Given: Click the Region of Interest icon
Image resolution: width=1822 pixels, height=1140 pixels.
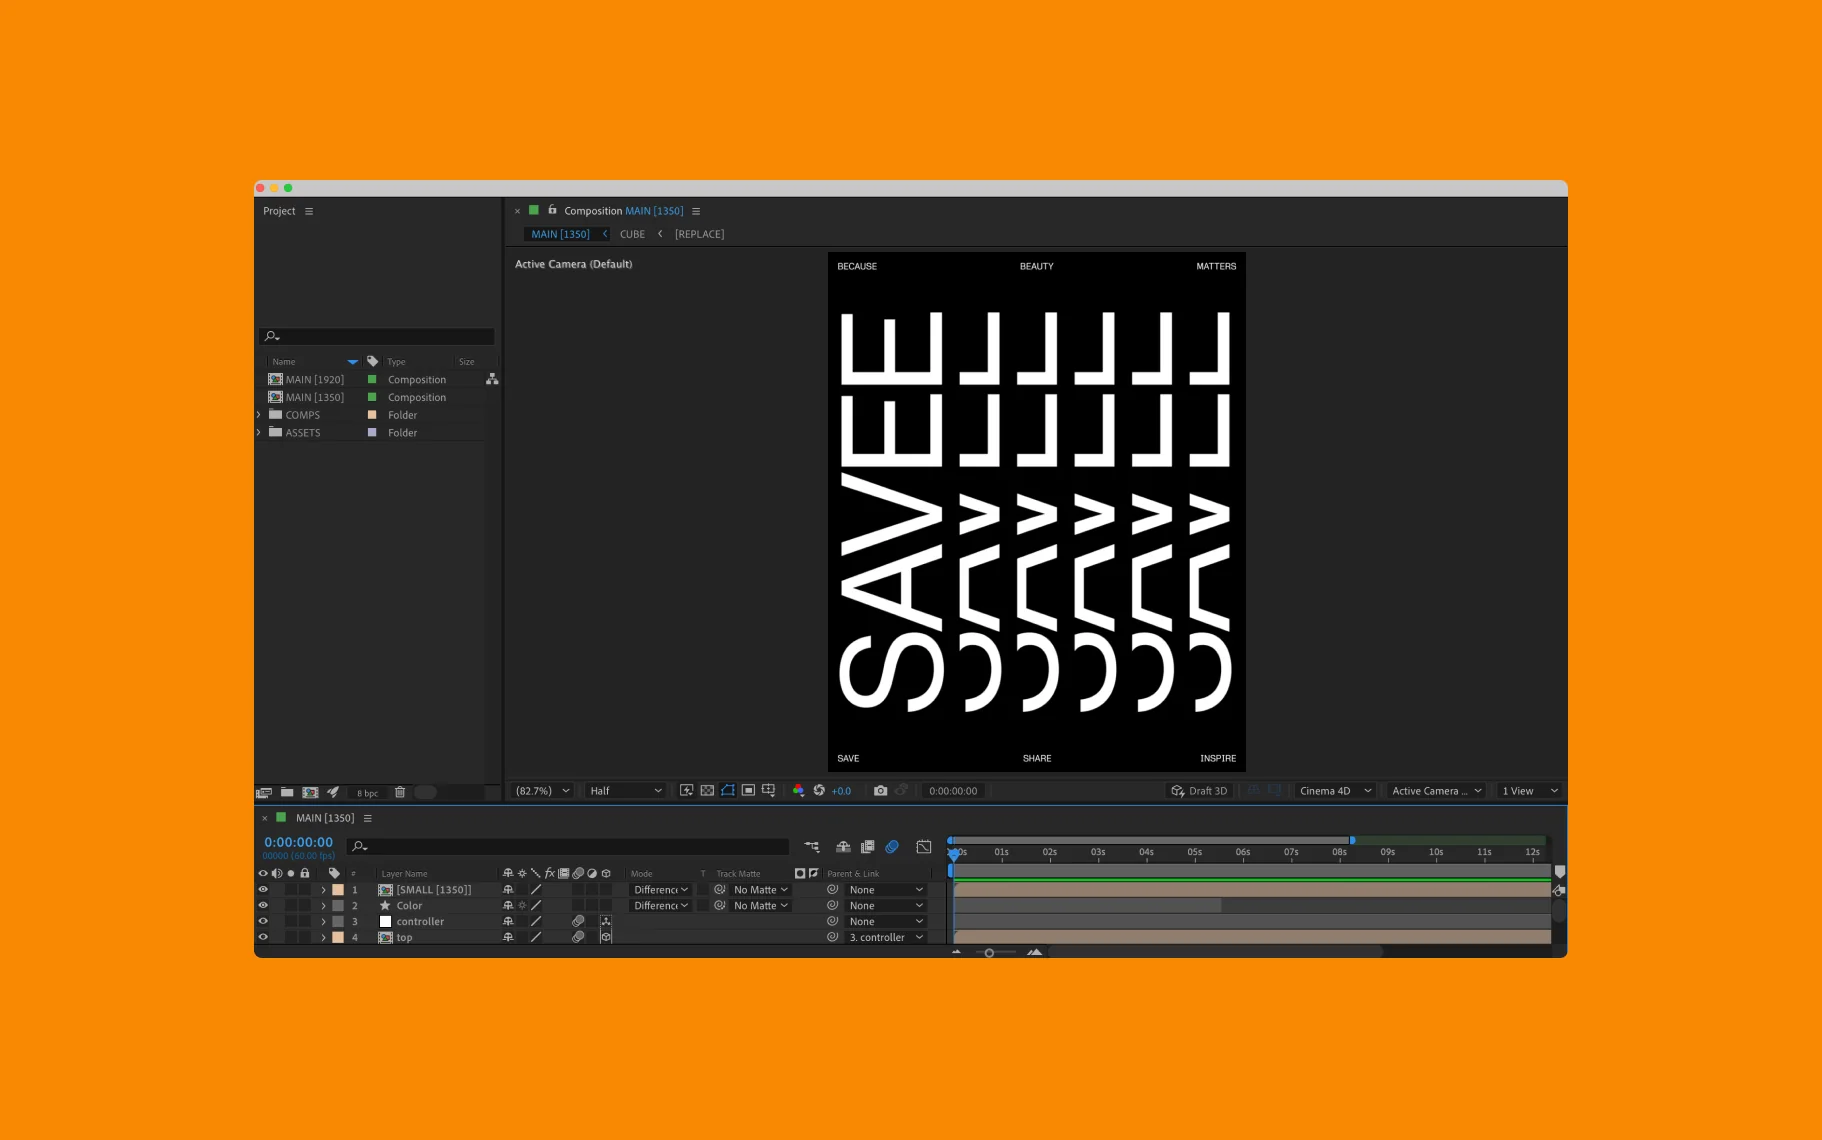Looking at the screenshot, I should (x=748, y=790).
